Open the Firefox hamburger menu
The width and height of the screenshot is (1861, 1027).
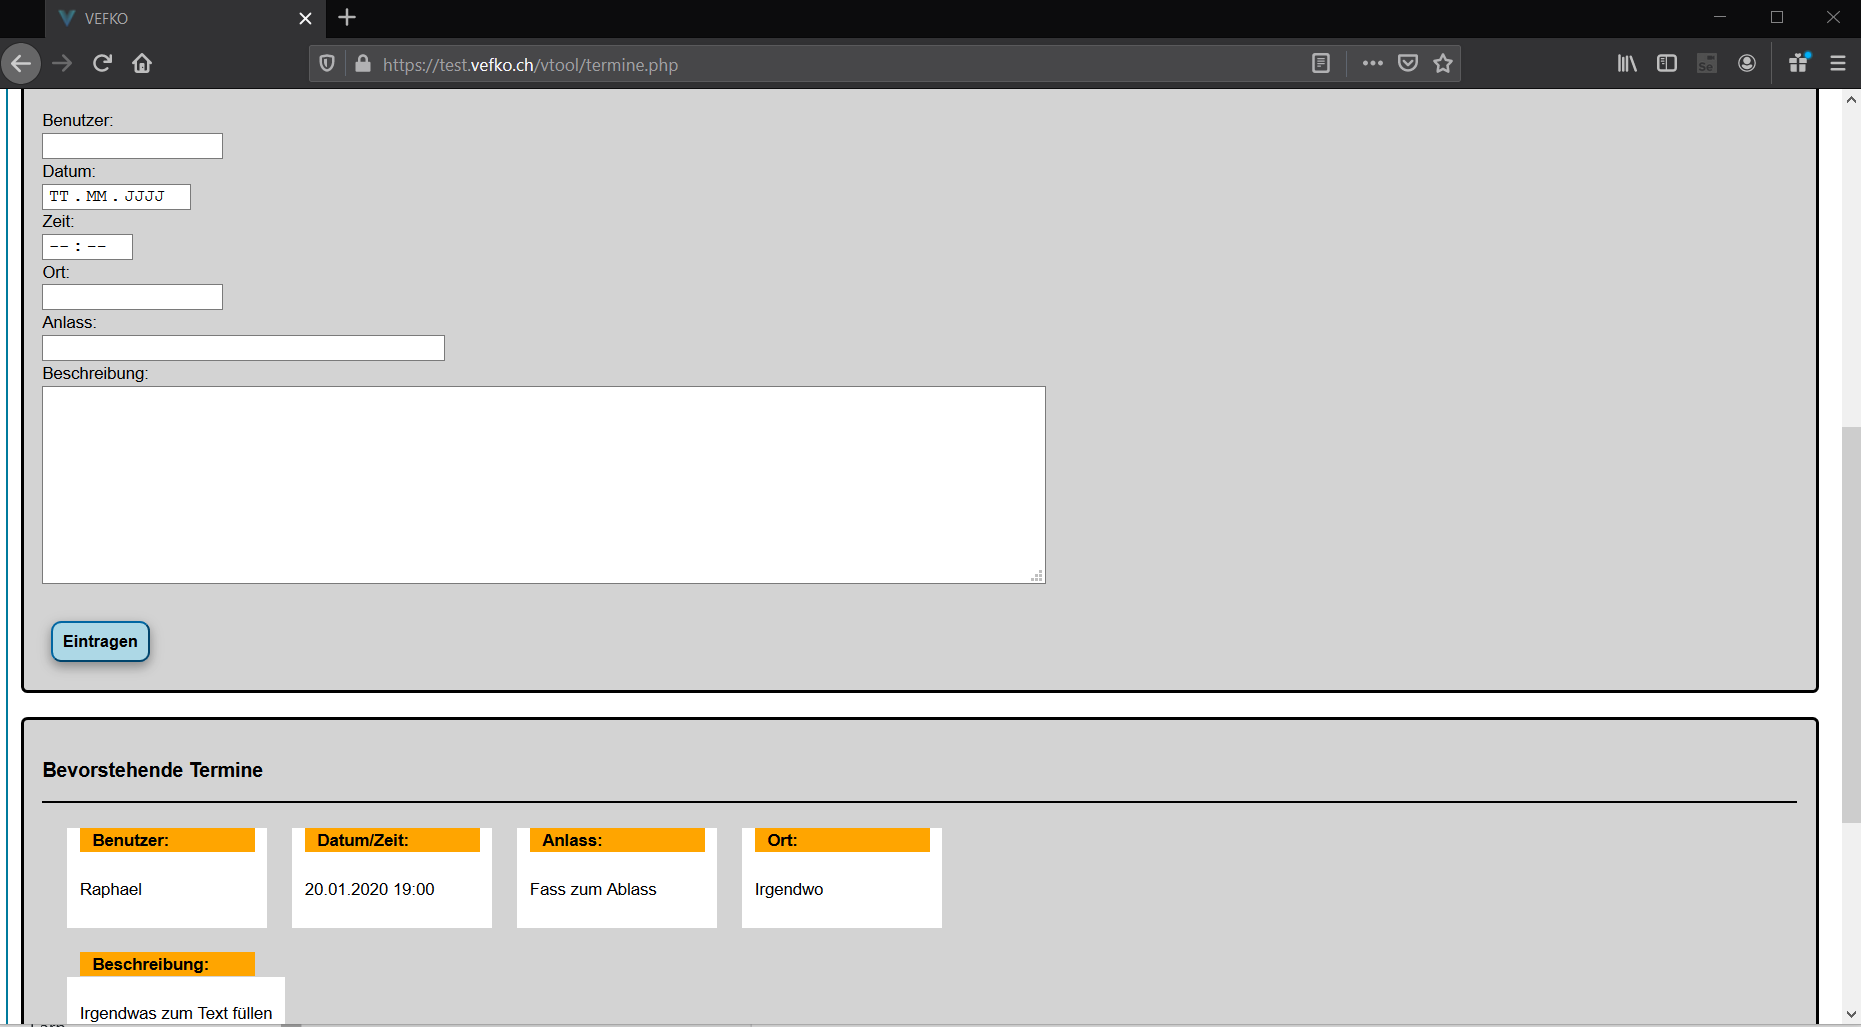(x=1838, y=64)
